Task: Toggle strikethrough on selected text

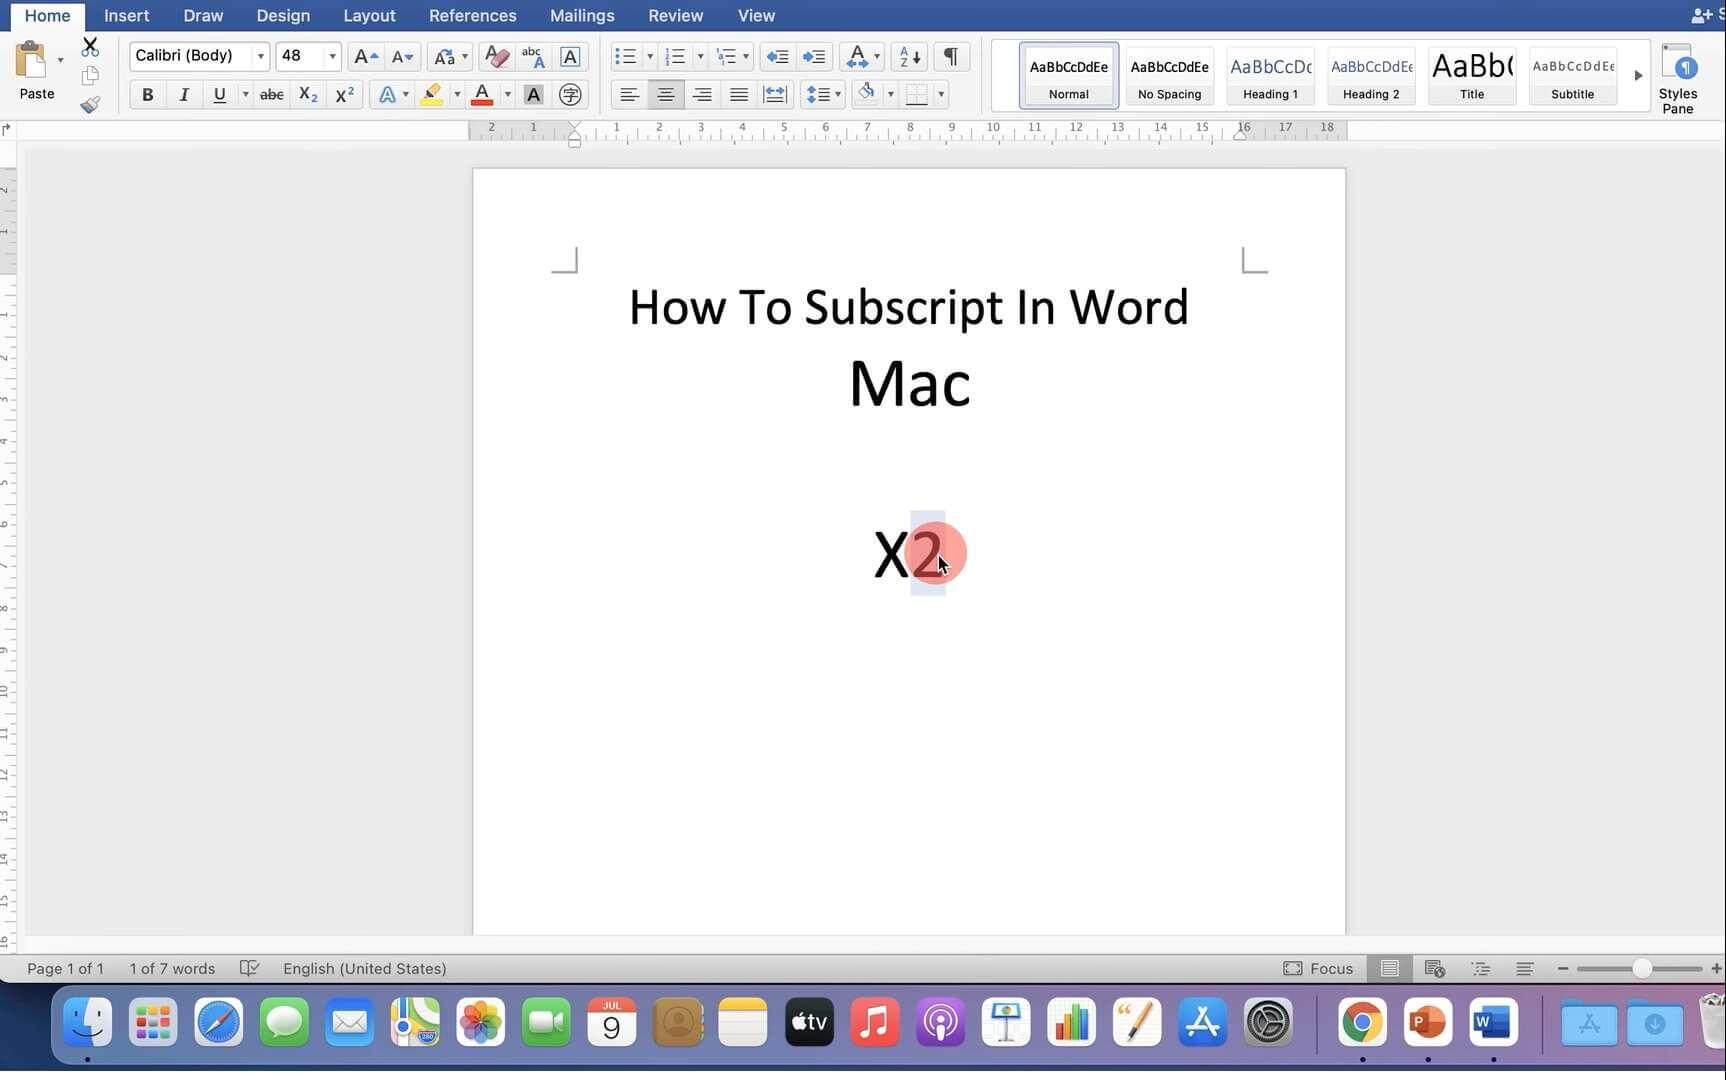Action: (271, 94)
